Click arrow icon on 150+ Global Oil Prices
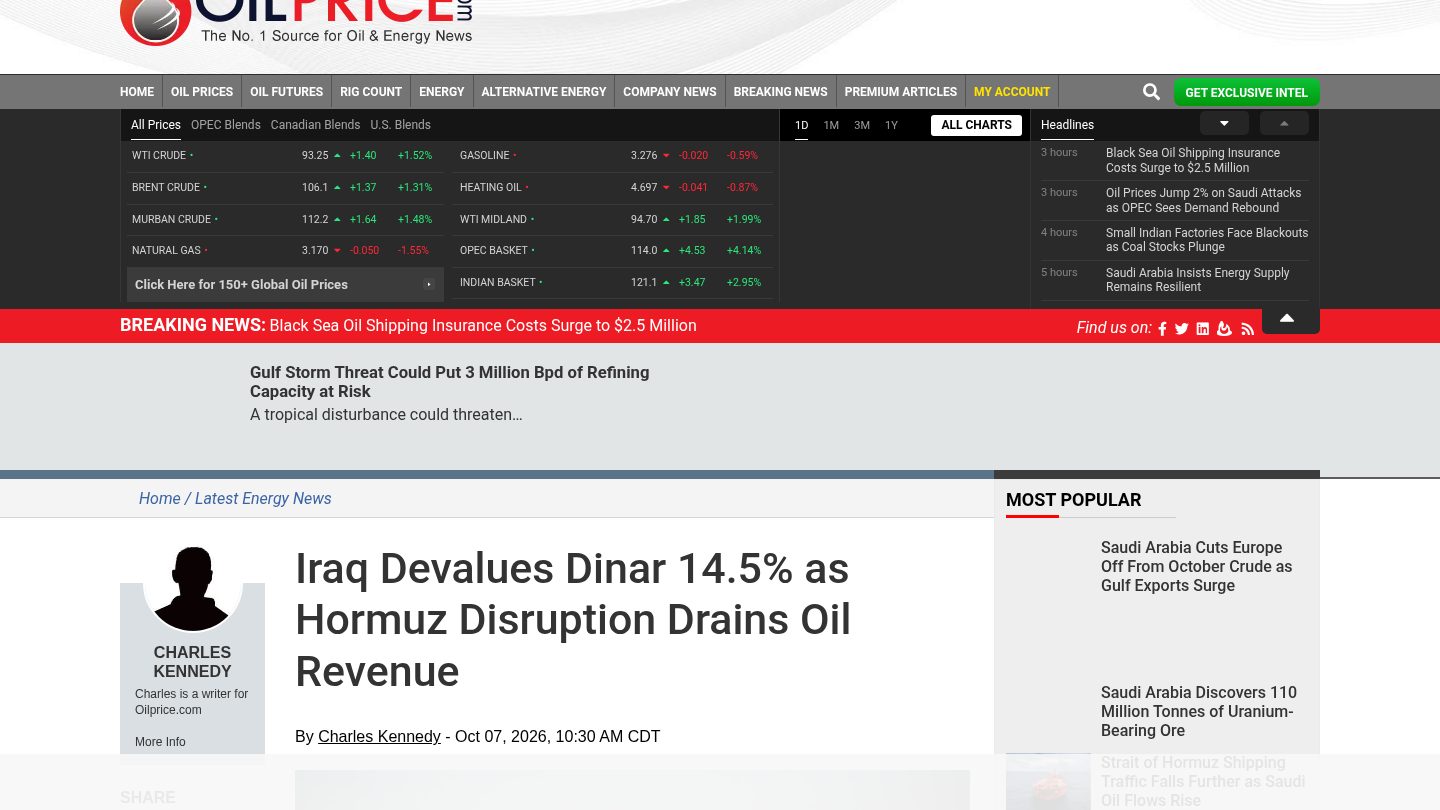Image resolution: width=1440 pixels, height=810 pixels. 429,285
